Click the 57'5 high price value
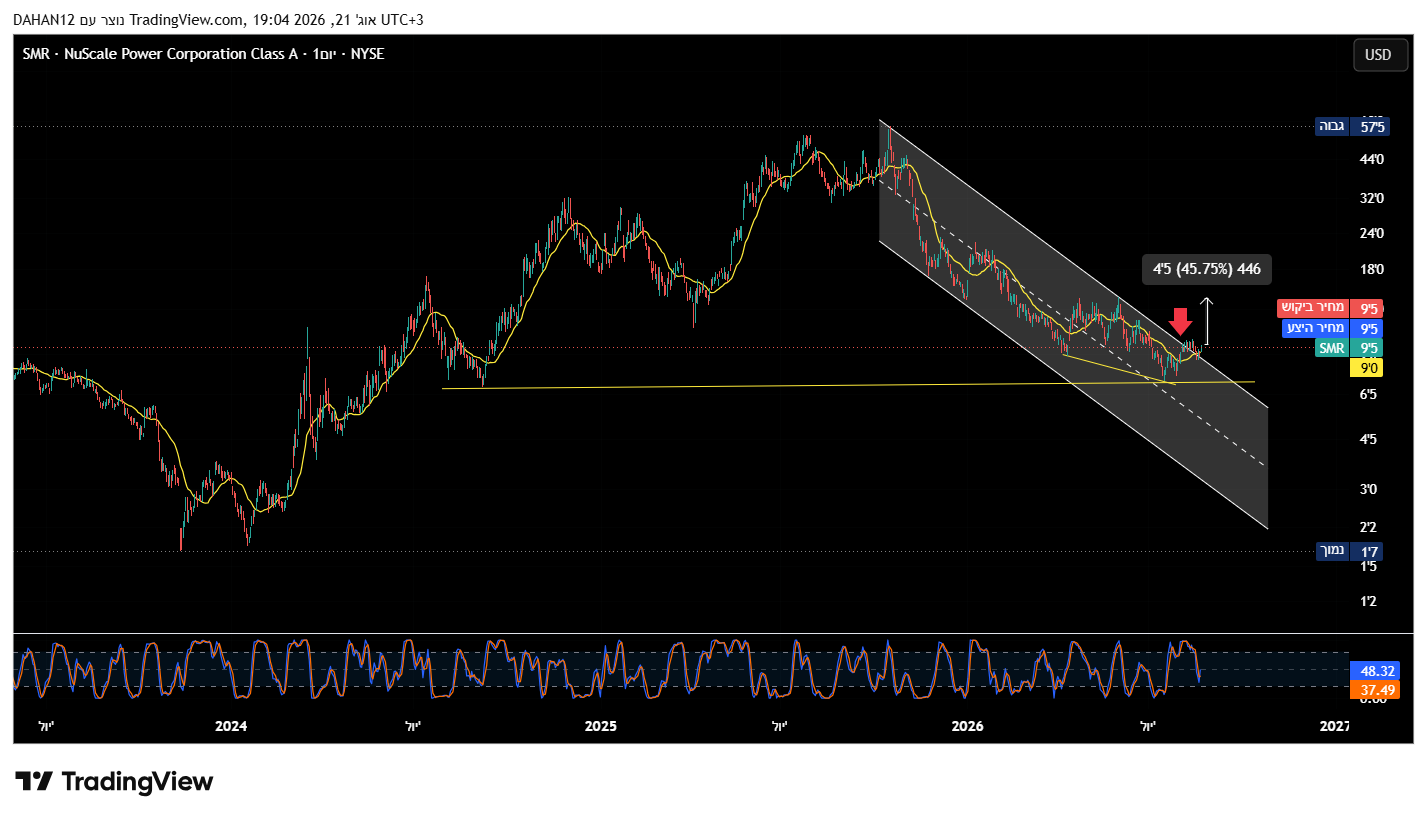This screenshot has width=1427, height=819. tap(1372, 126)
